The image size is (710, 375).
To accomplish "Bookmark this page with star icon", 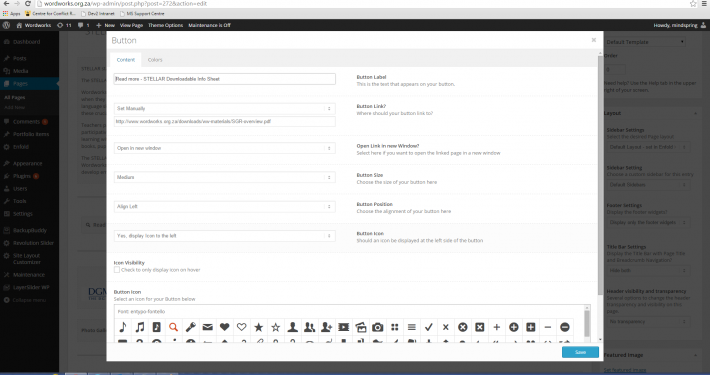I will click(693, 4).
